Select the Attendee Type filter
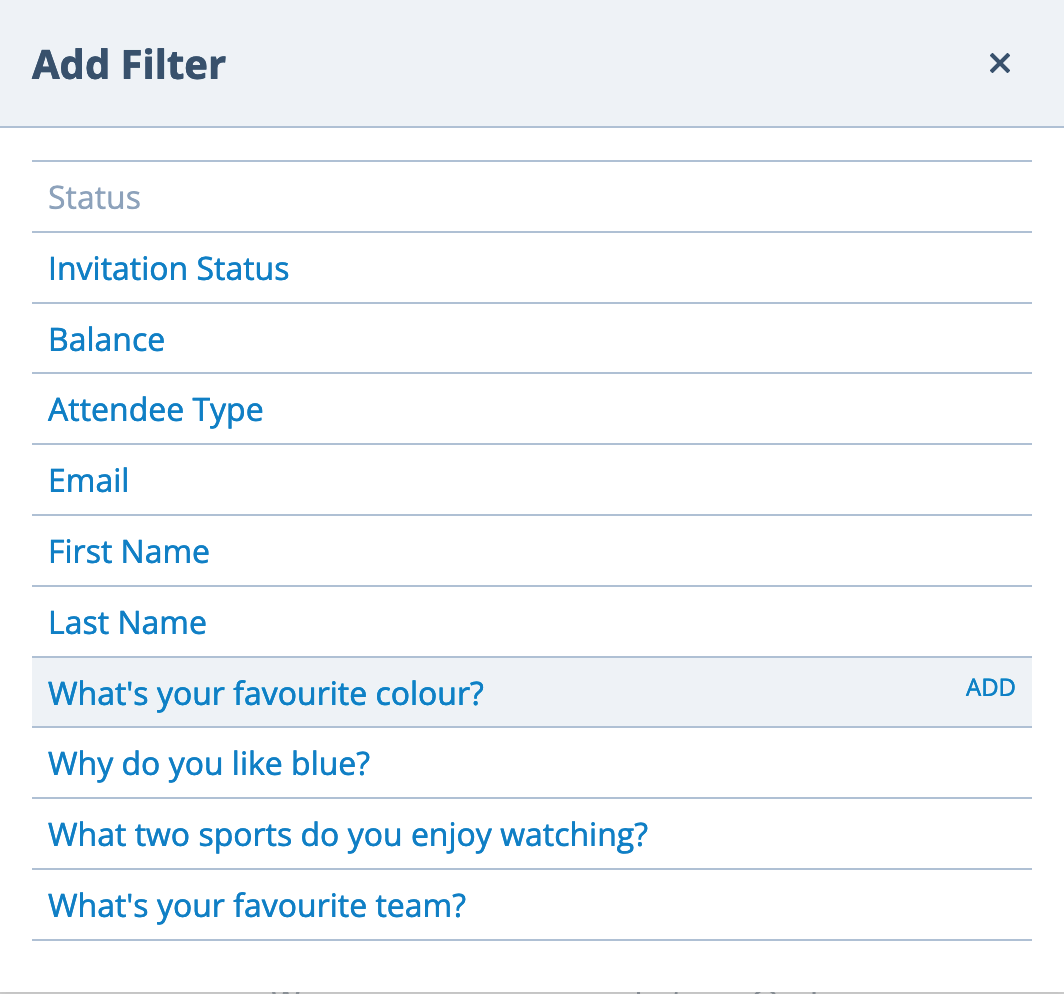 click(x=155, y=410)
